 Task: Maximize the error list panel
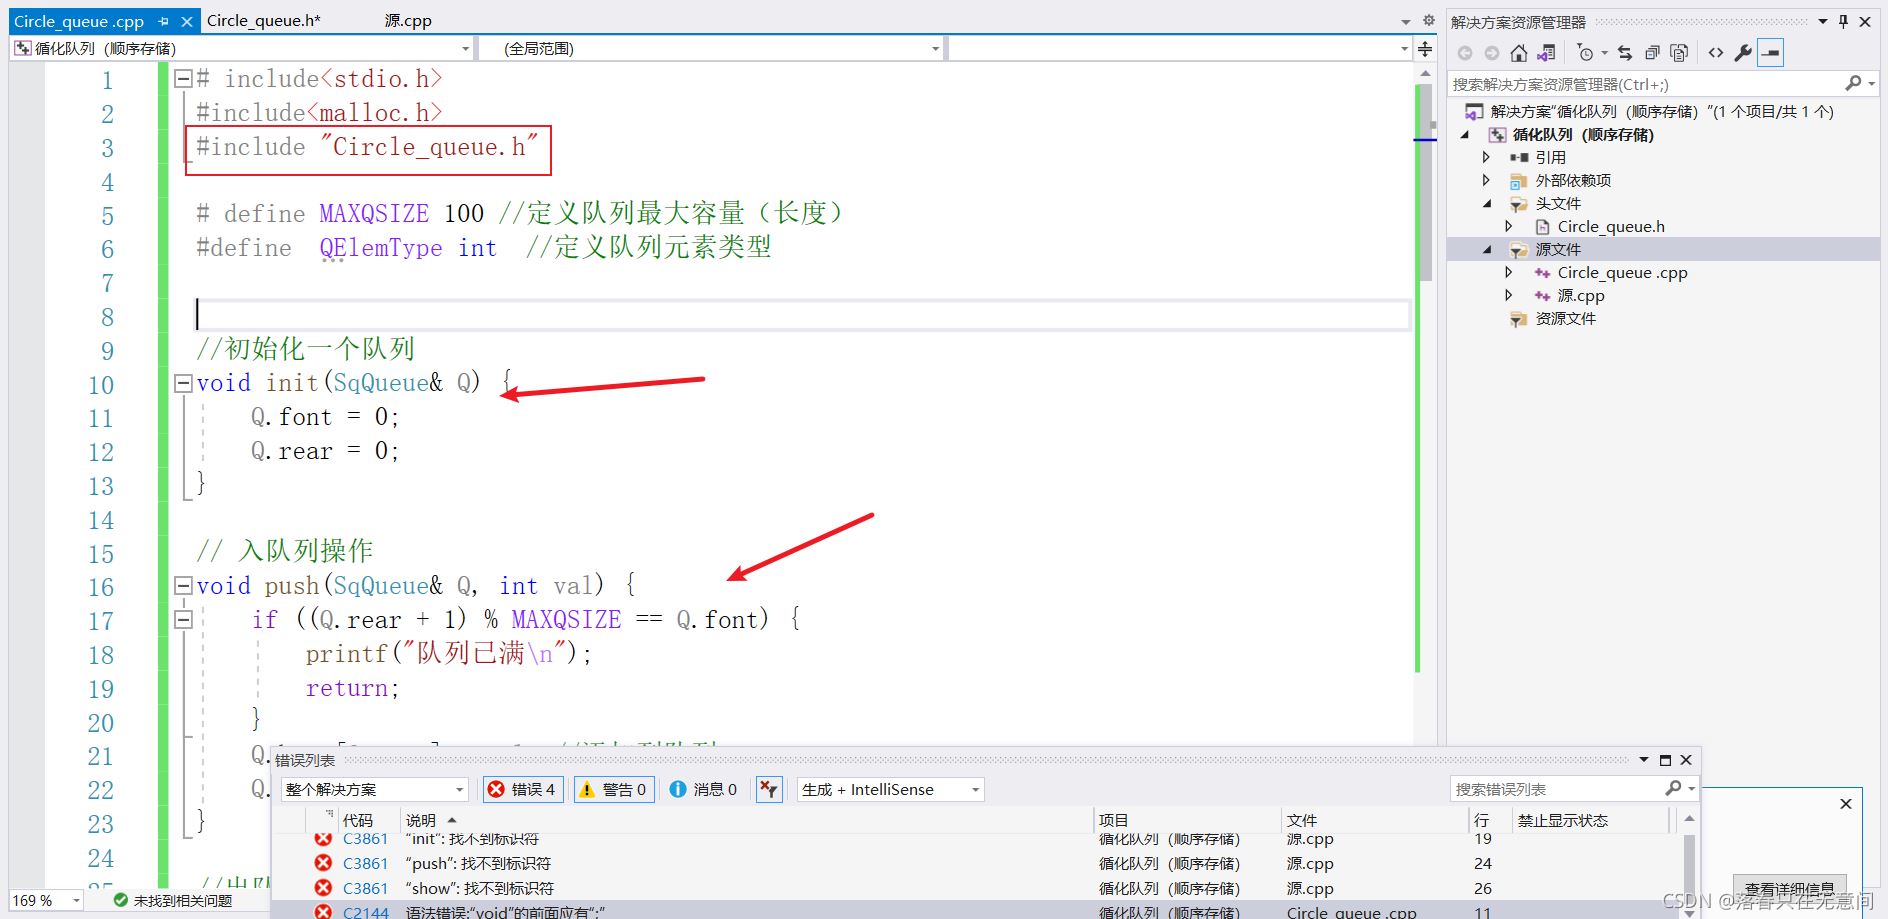(x=1665, y=761)
